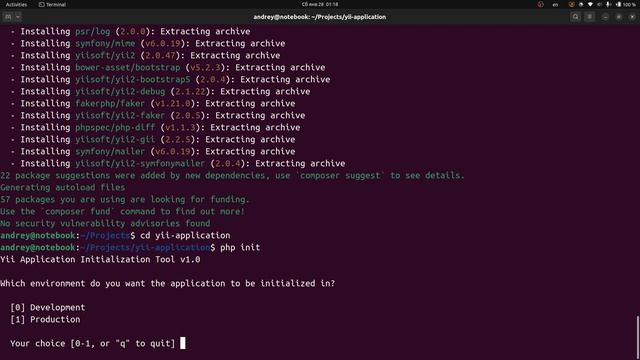Click the 'bower-asset/bootstrap' package name
Image resolution: width=640 pixels, height=360 pixels.
(x=128, y=67)
